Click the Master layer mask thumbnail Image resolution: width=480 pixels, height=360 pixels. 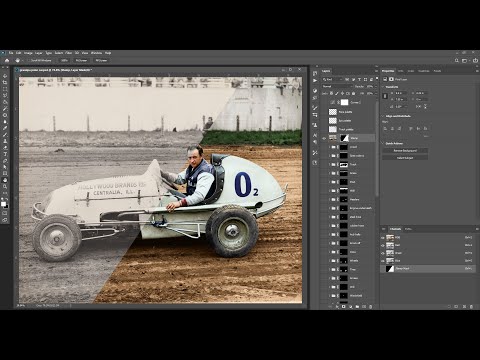(344, 138)
